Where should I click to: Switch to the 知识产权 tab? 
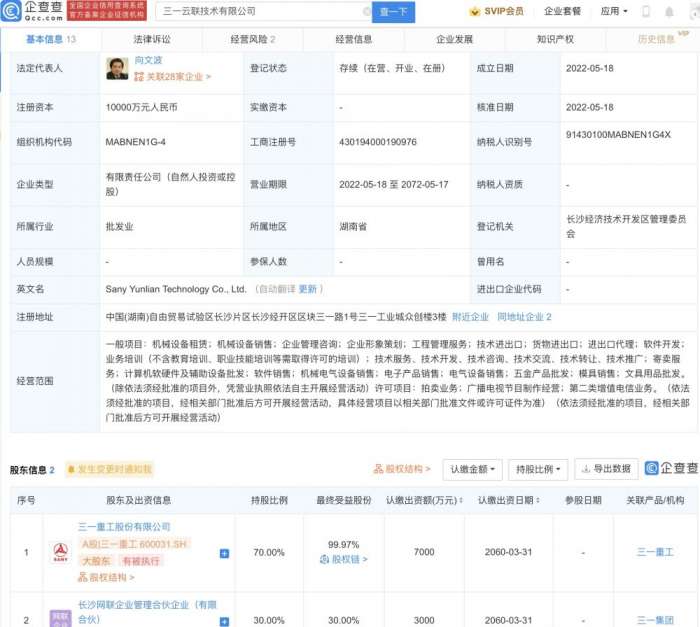[x=554, y=40]
